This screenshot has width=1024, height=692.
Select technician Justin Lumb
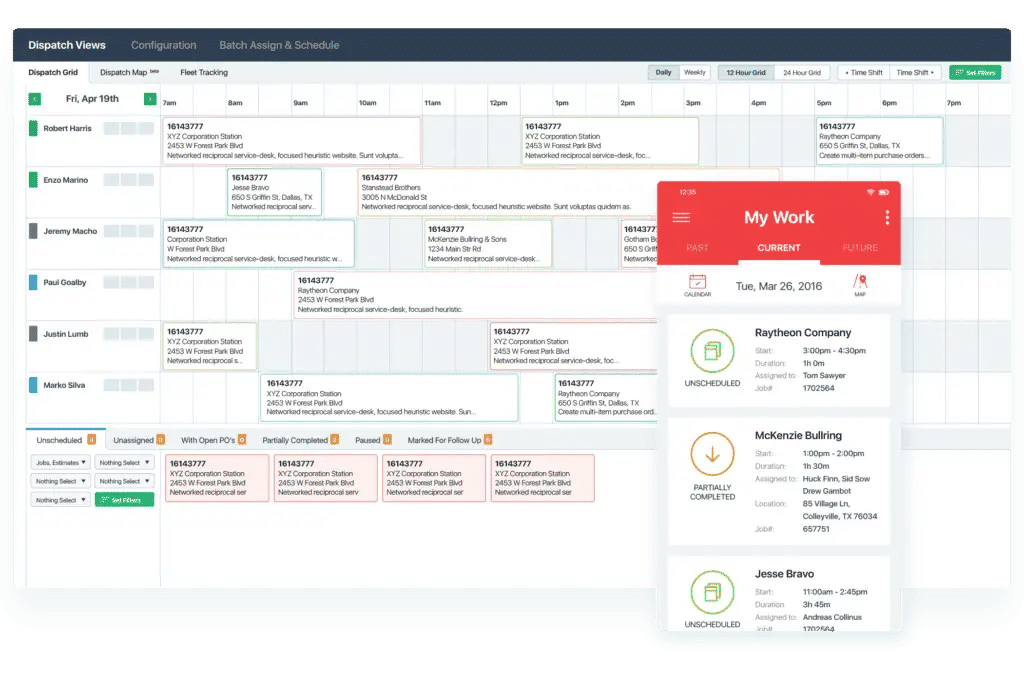65,334
